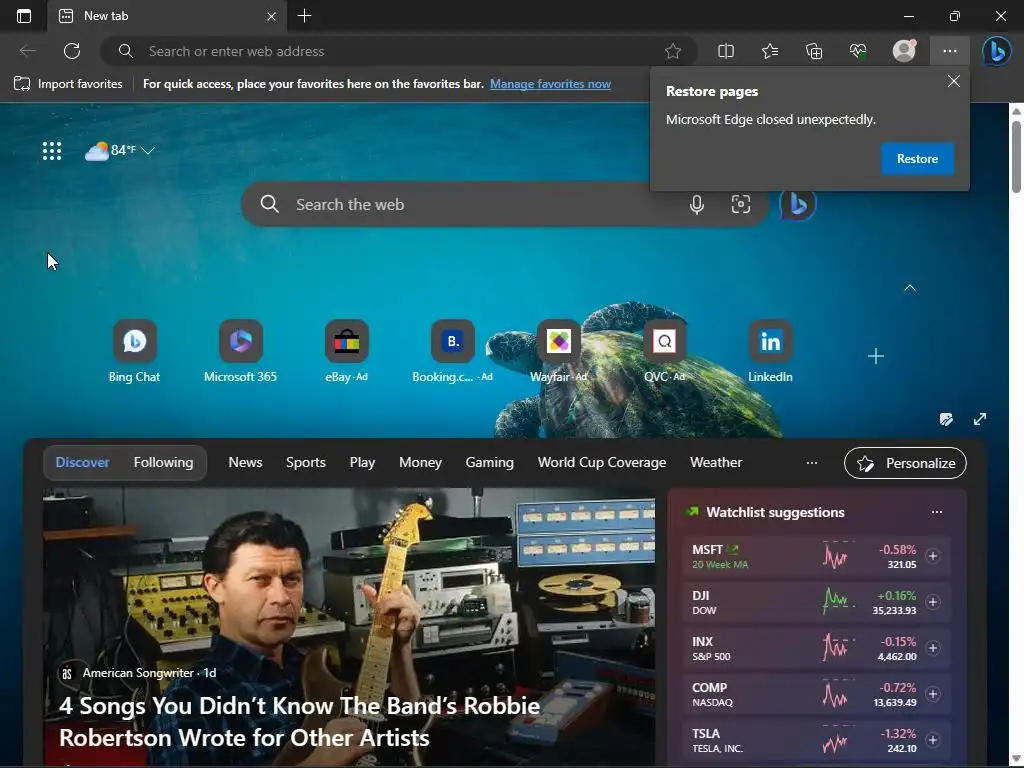Add MSFT to watchlist

tap(933, 556)
